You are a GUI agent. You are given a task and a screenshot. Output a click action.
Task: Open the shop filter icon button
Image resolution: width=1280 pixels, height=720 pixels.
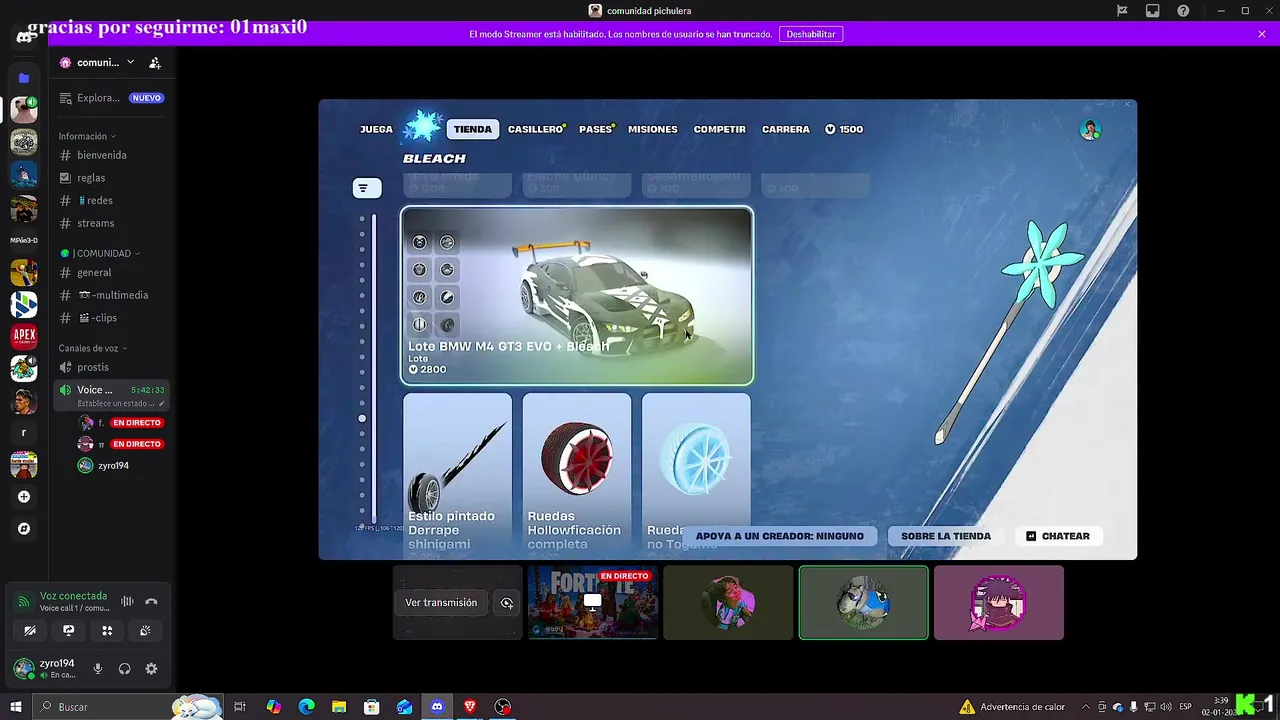(x=367, y=188)
